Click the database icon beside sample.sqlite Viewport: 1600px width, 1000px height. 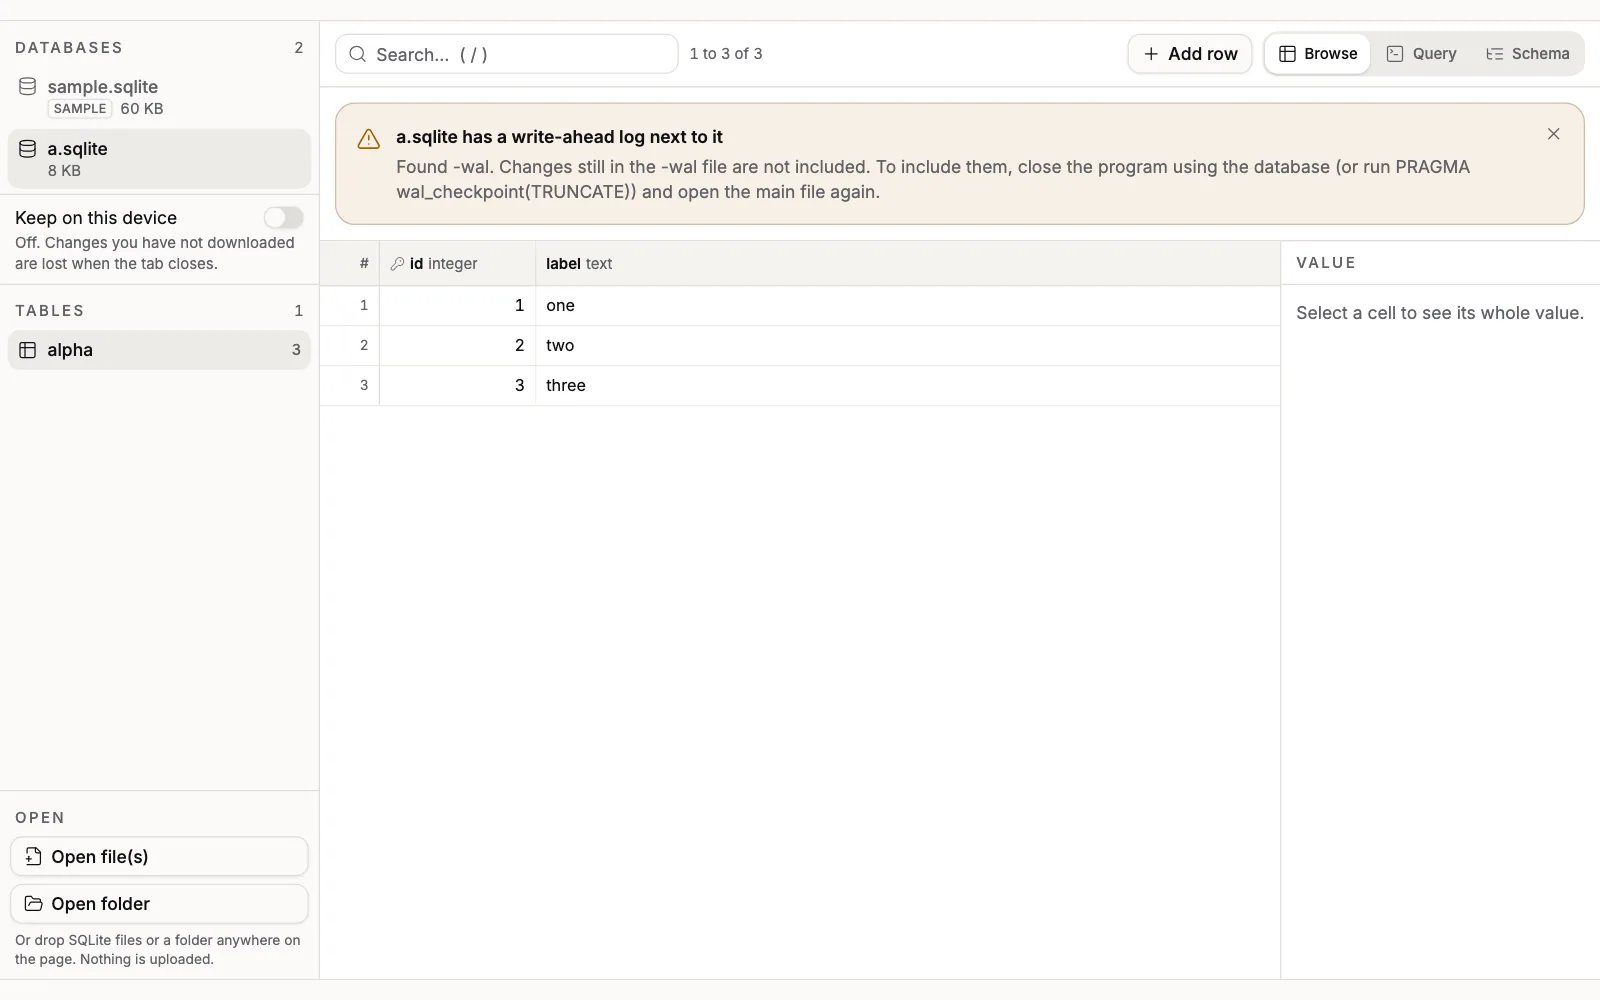pyautogui.click(x=28, y=87)
